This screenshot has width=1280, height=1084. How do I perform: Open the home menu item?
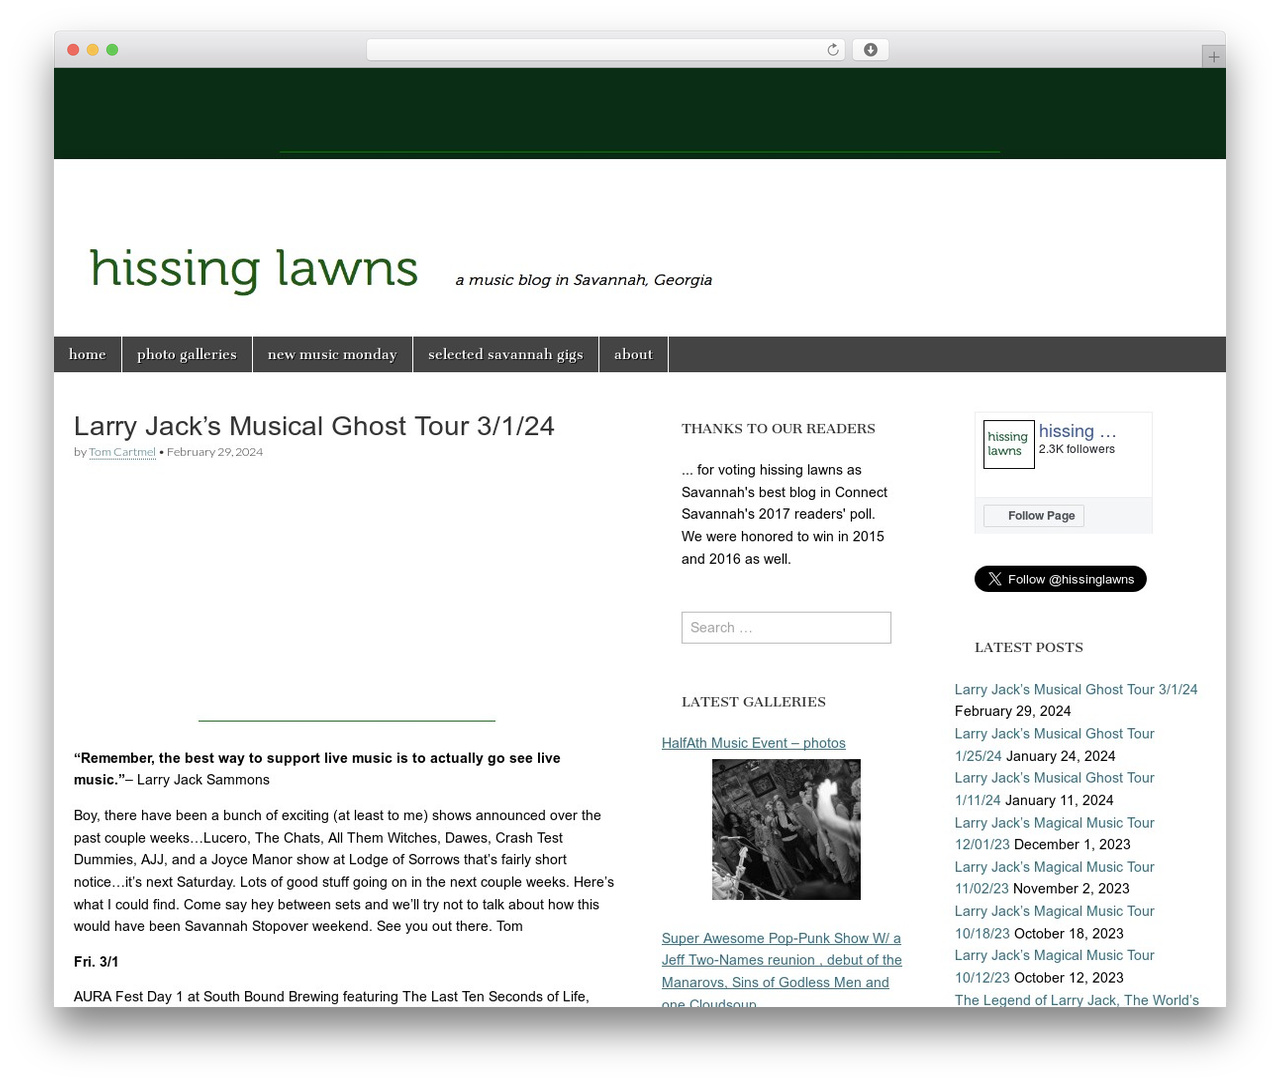87,354
